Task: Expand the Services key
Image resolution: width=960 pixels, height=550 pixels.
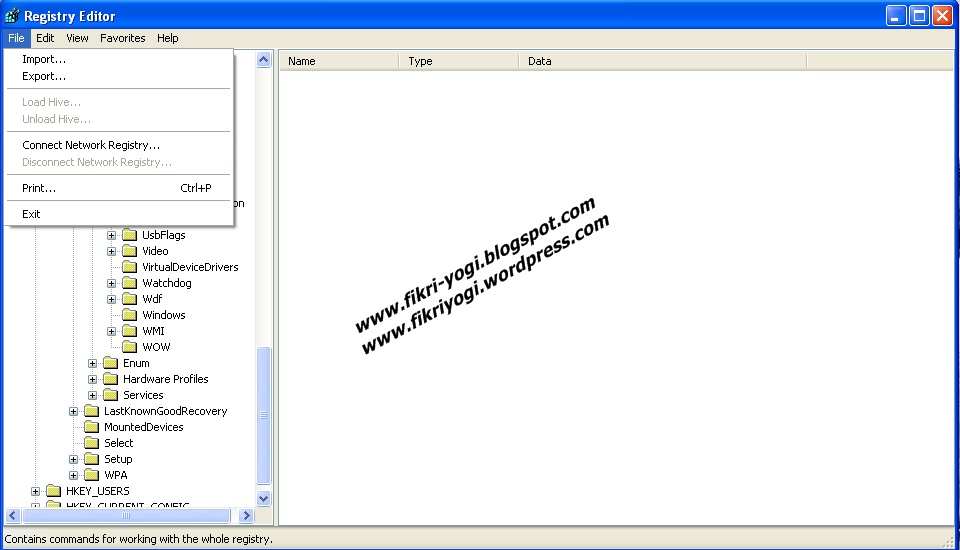Action: point(92,395)
